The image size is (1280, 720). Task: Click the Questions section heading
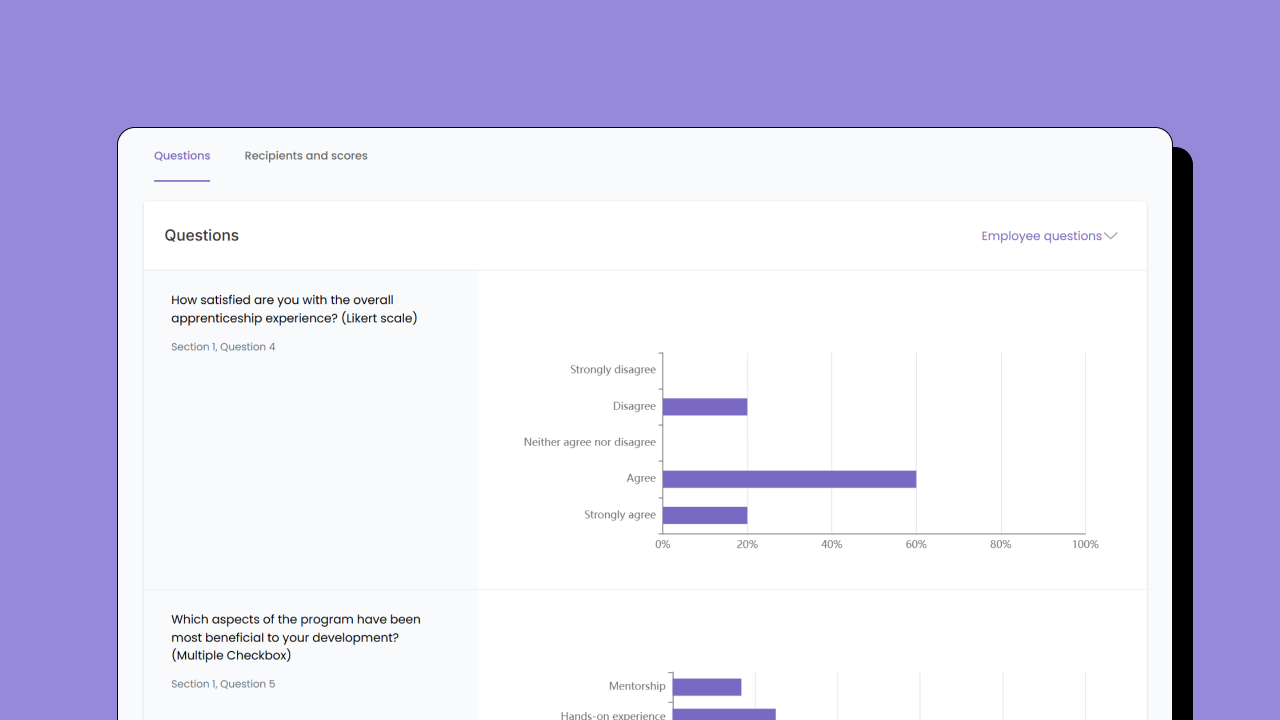[202, 236]
